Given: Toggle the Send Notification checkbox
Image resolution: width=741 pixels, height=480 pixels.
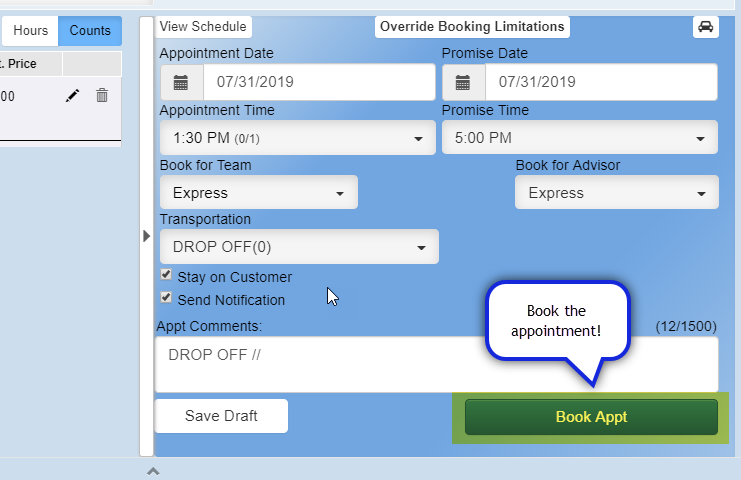Looking at the screenshot, I should tap(166, 298).
